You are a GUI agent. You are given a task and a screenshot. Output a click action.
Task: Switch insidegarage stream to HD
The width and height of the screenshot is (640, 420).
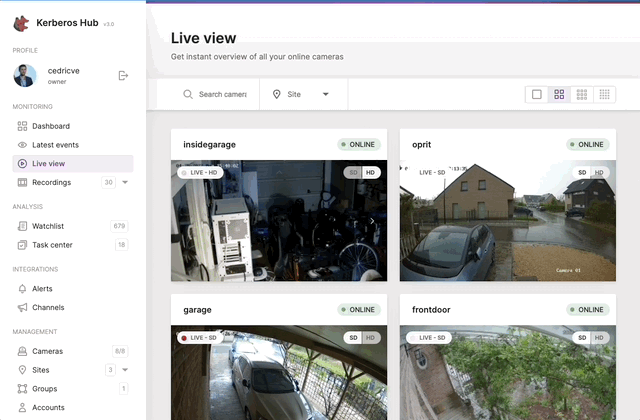(371, 173)
